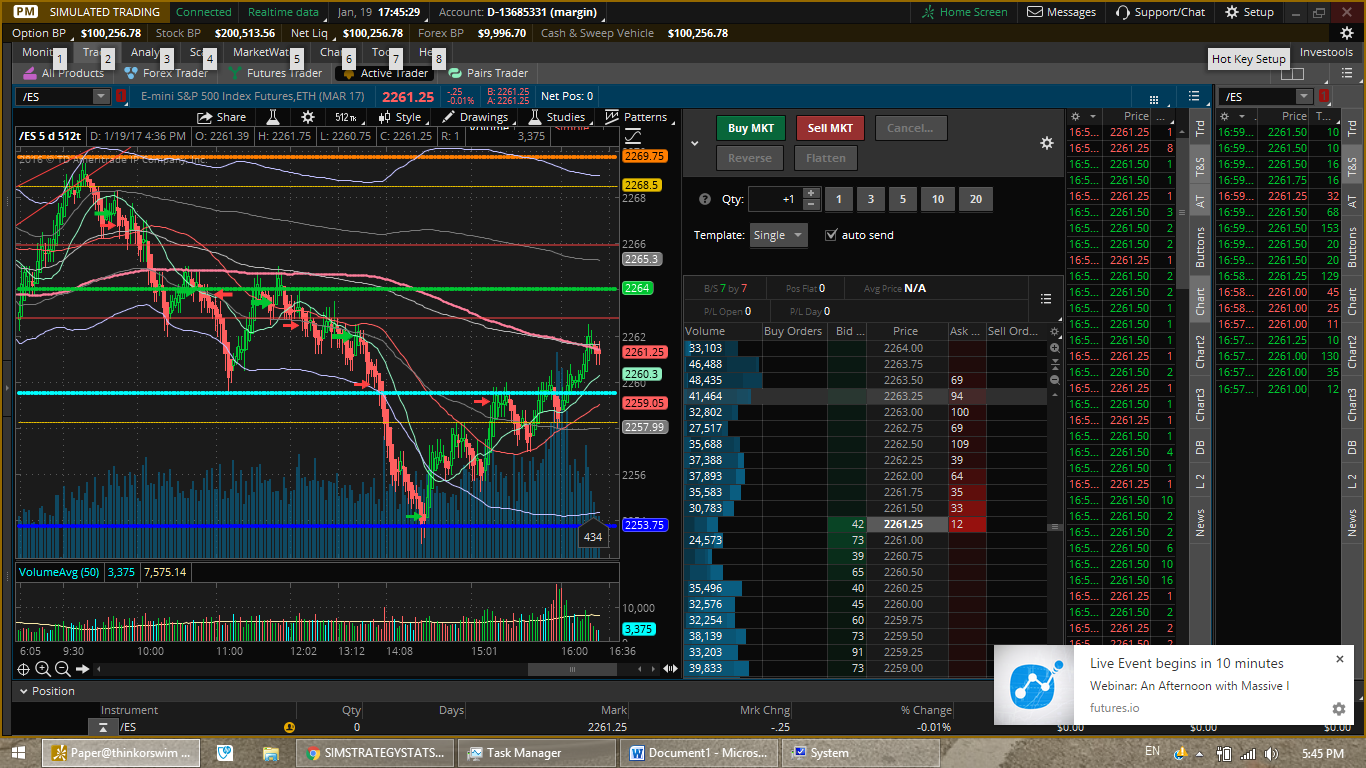Zoom in the chart with magnifier plus
The image size is (1366, 768).
click(43, 669)
